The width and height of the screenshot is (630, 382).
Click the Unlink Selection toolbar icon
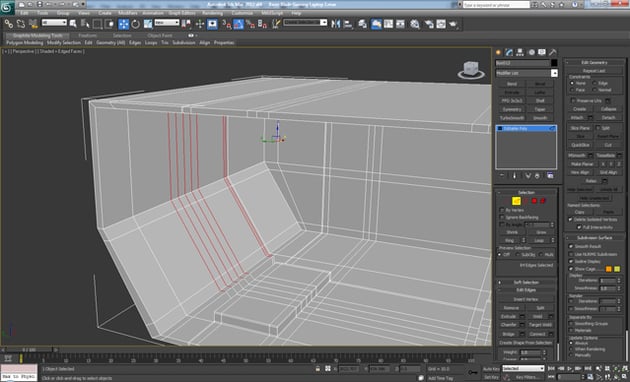21,24
